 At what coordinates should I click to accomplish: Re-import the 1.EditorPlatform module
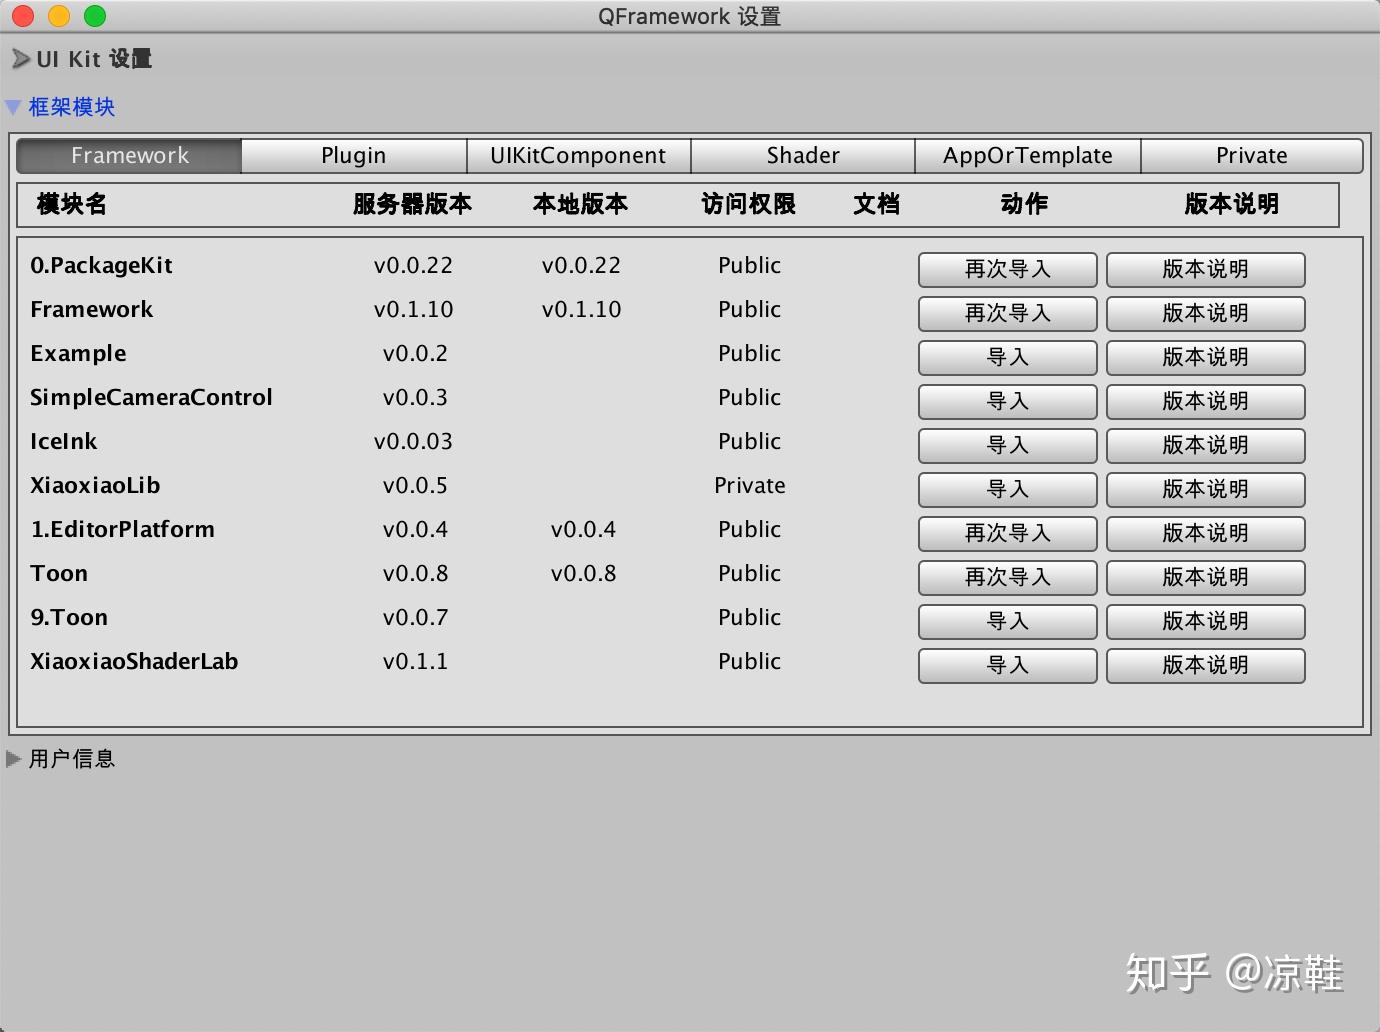pyautogui.click(x=1007, y=533)
